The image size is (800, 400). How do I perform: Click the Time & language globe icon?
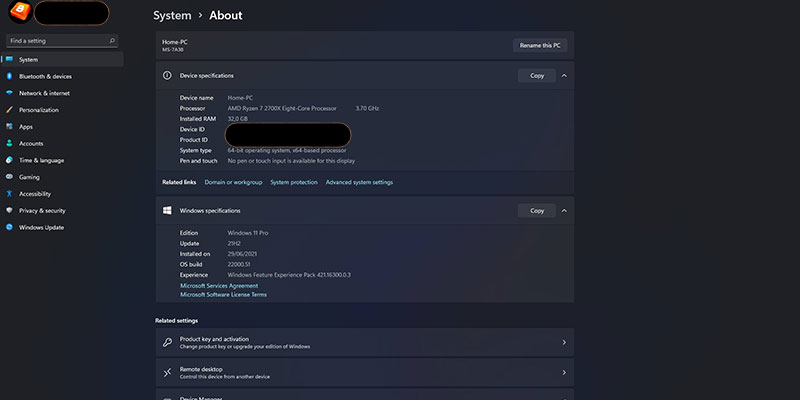[9, 160]
